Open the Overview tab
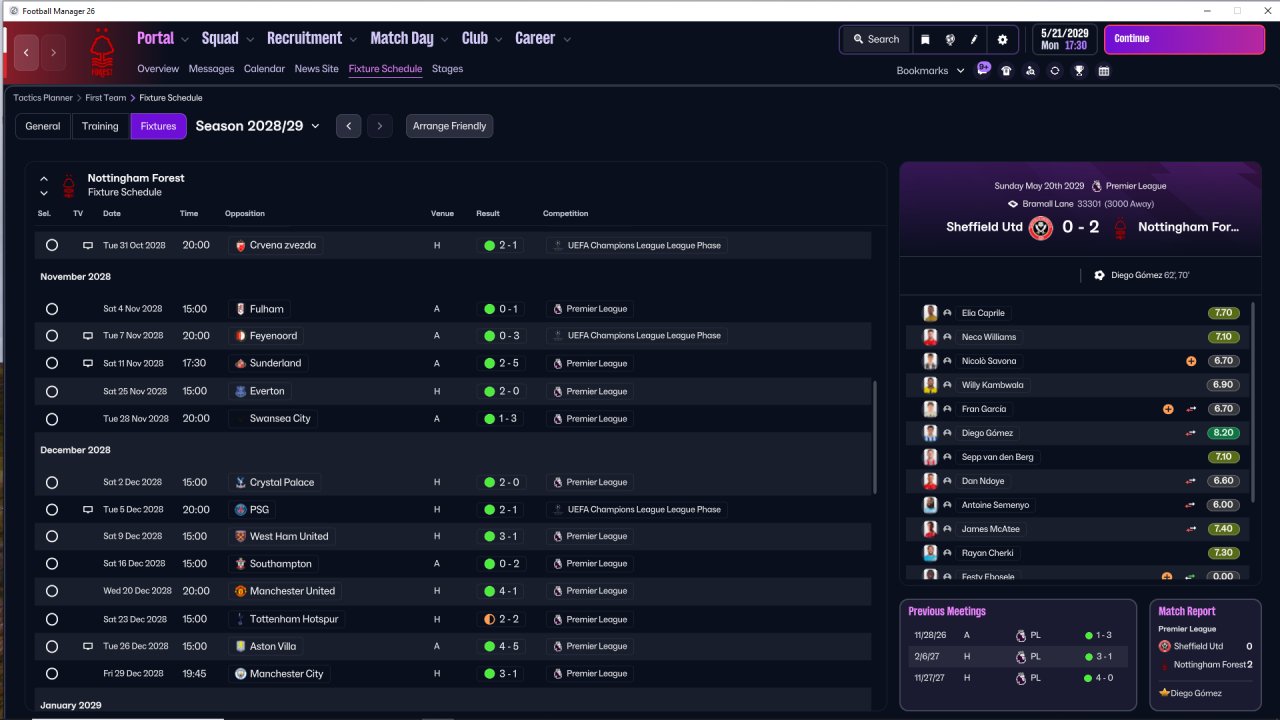The width and height of the screenshot is (1280, 720). (158, 69)
